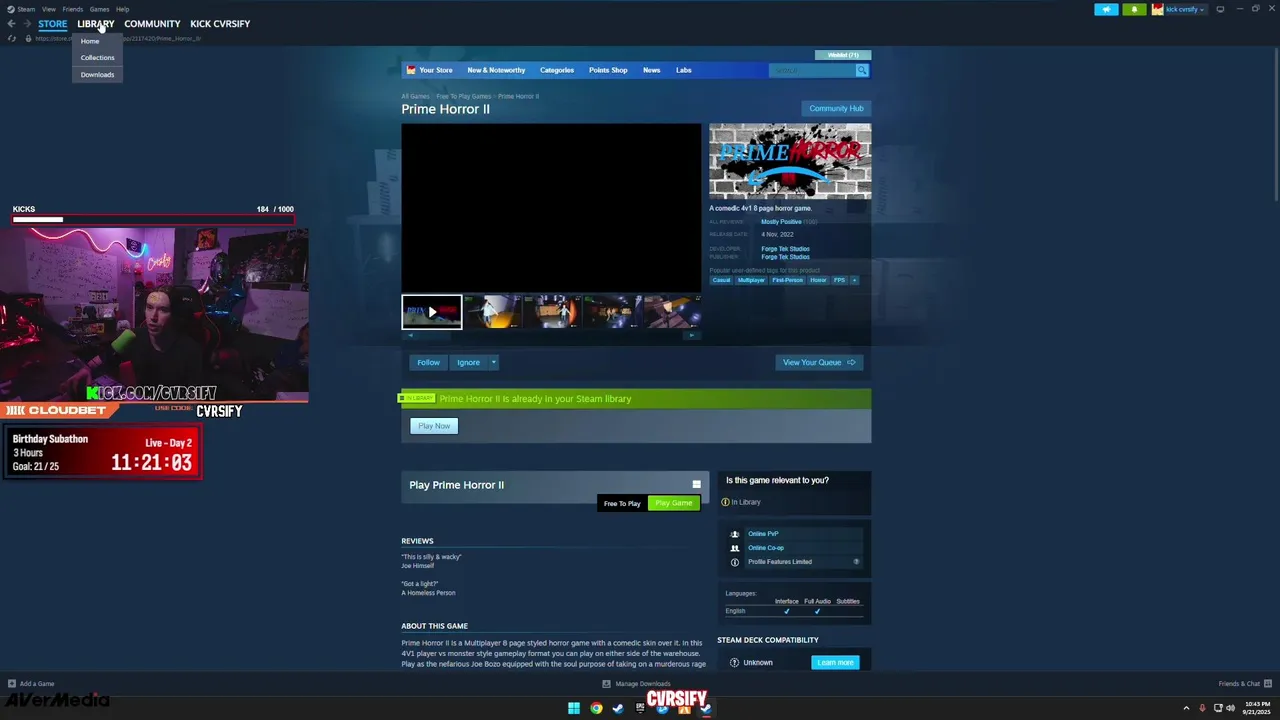Screen dimensions: 1280x720
Task: Select the first video thumbnail
Action: tap(432, 312)
